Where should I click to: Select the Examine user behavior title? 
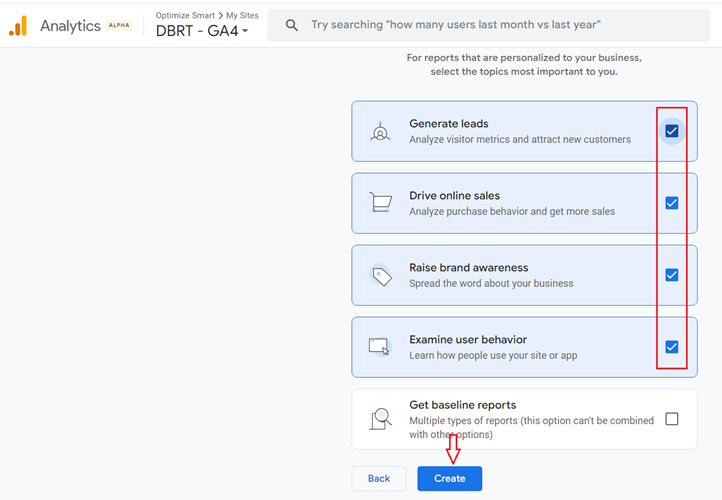pyautogui.click(x=468, y=339)
